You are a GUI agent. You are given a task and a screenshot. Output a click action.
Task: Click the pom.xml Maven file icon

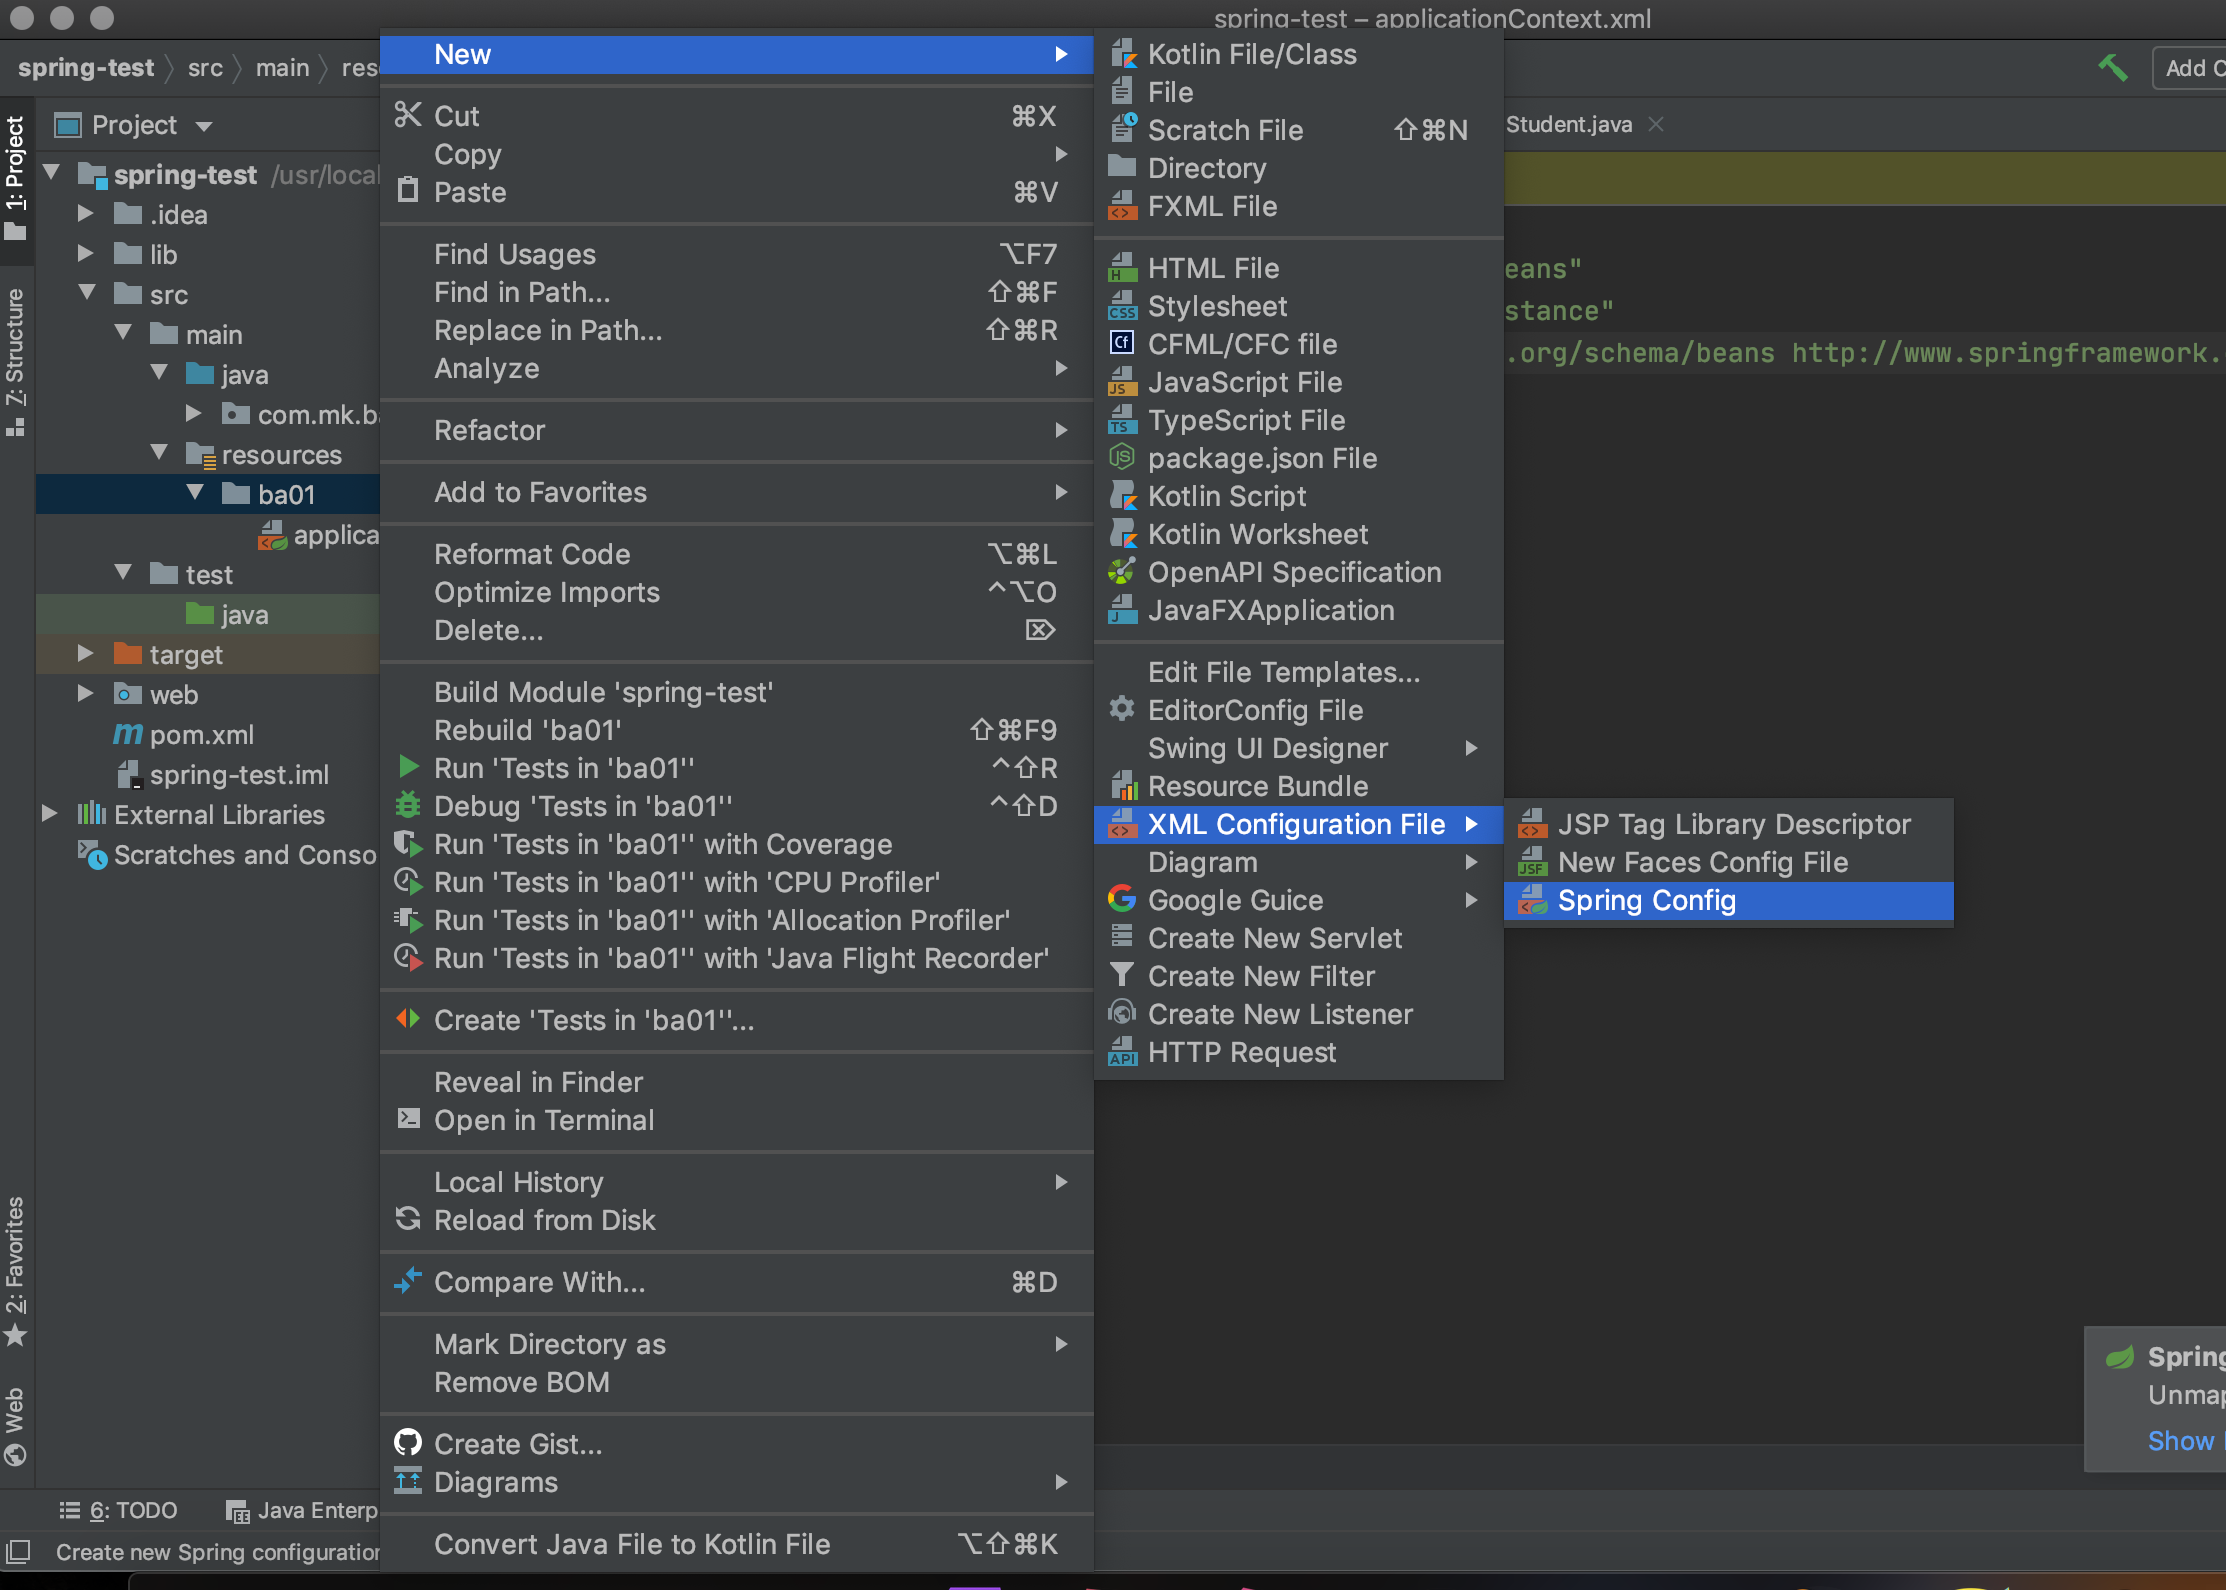click(128, 734)
